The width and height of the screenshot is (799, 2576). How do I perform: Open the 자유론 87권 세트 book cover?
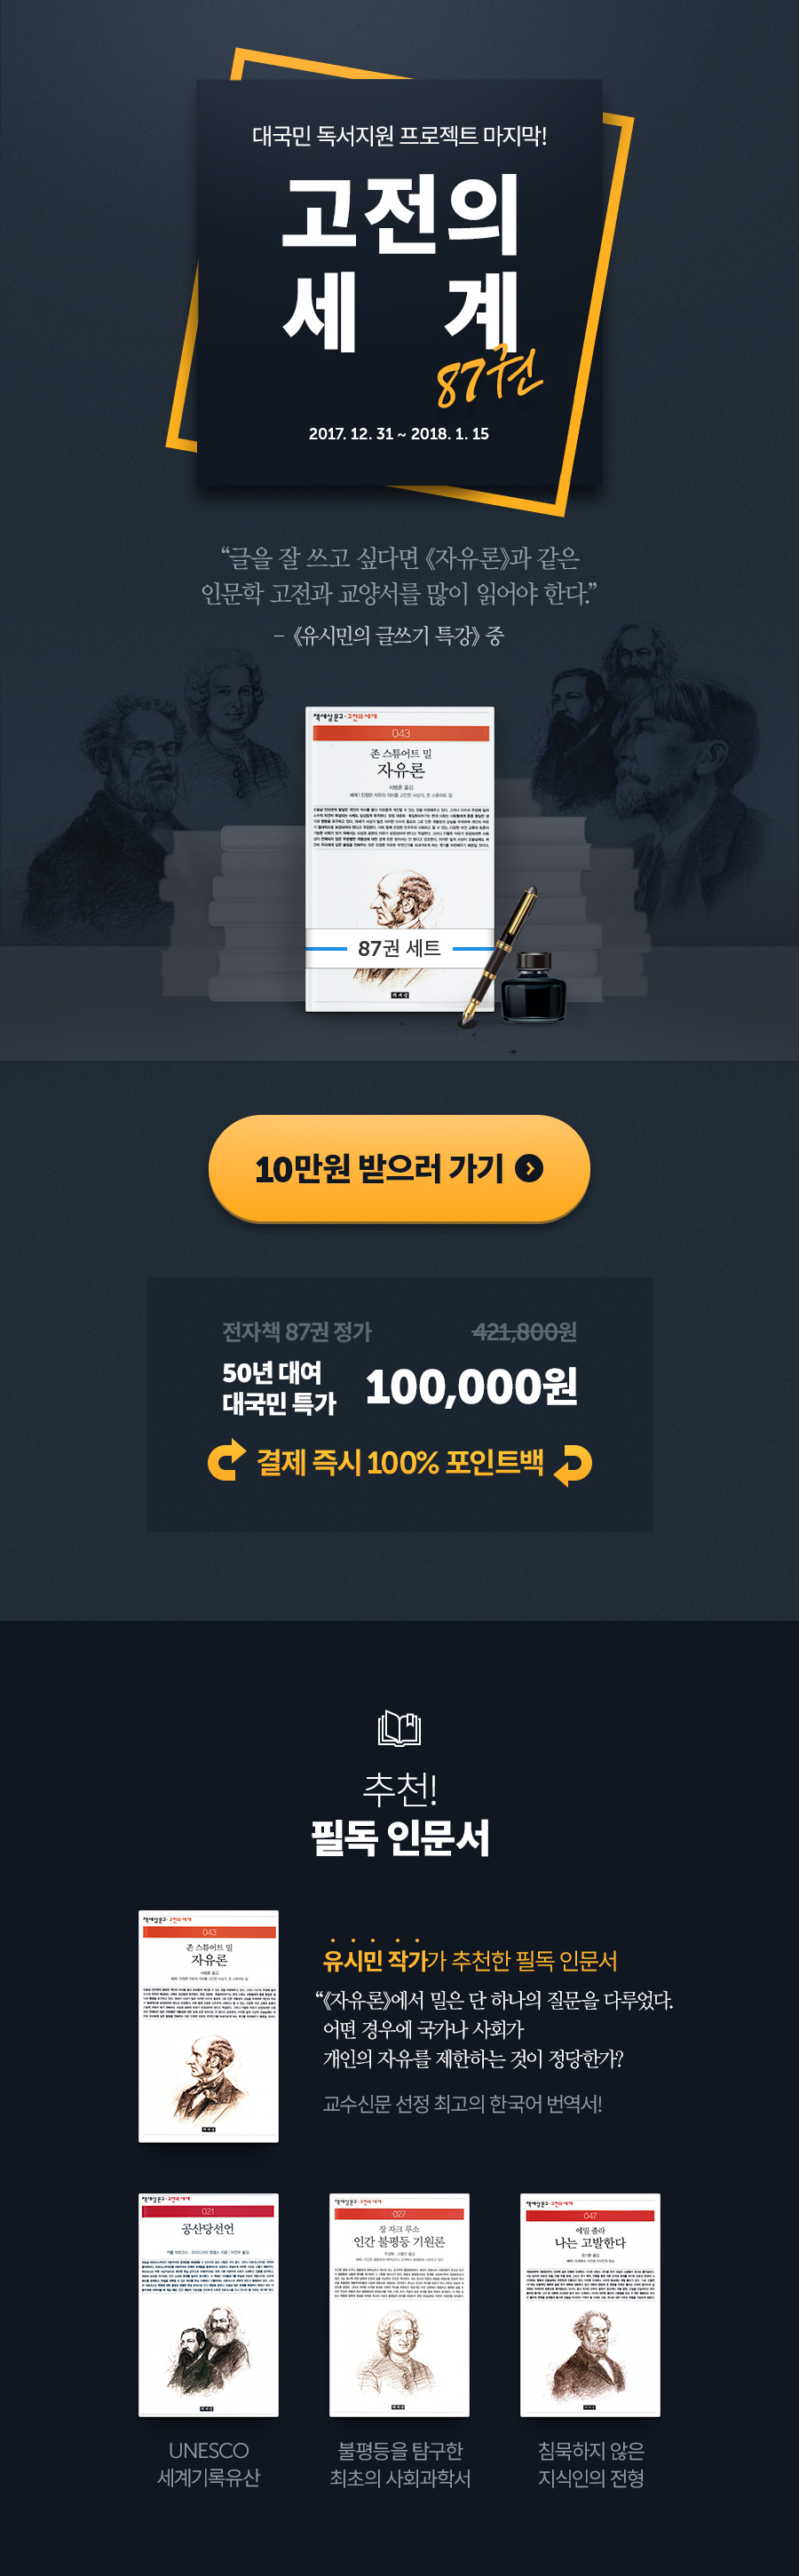[399, 859]
